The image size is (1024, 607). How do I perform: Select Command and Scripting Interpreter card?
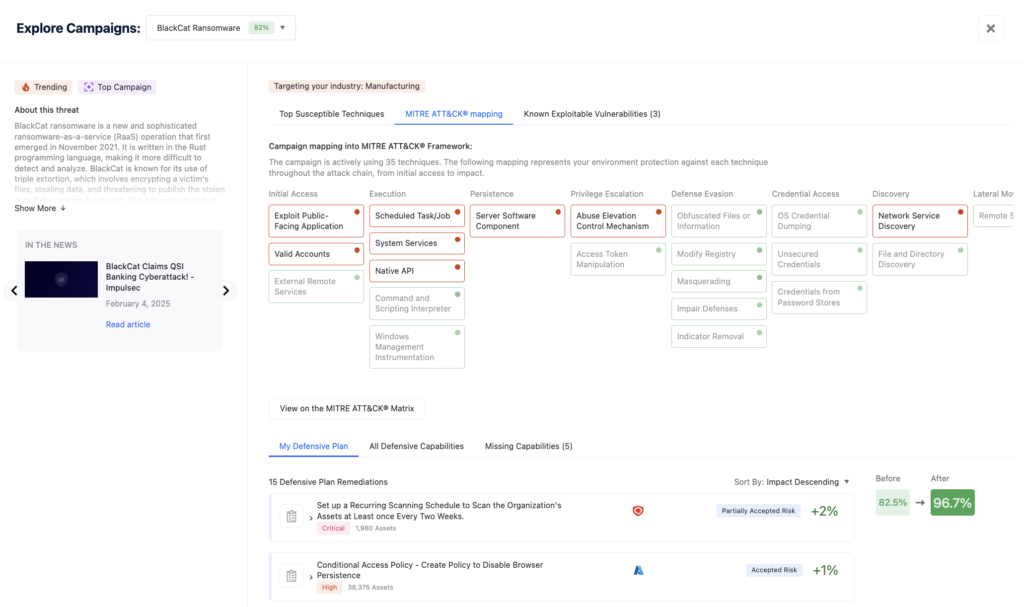click(x=417, y=304)
